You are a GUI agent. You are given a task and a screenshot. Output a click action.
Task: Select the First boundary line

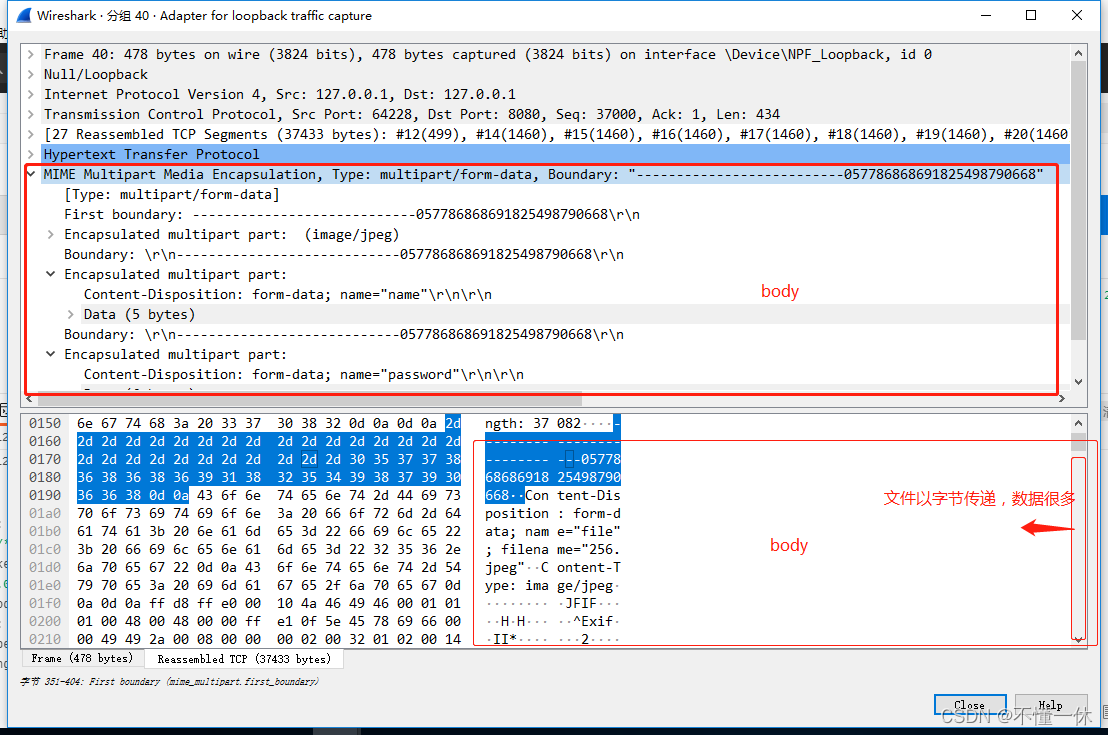[352, 214]
